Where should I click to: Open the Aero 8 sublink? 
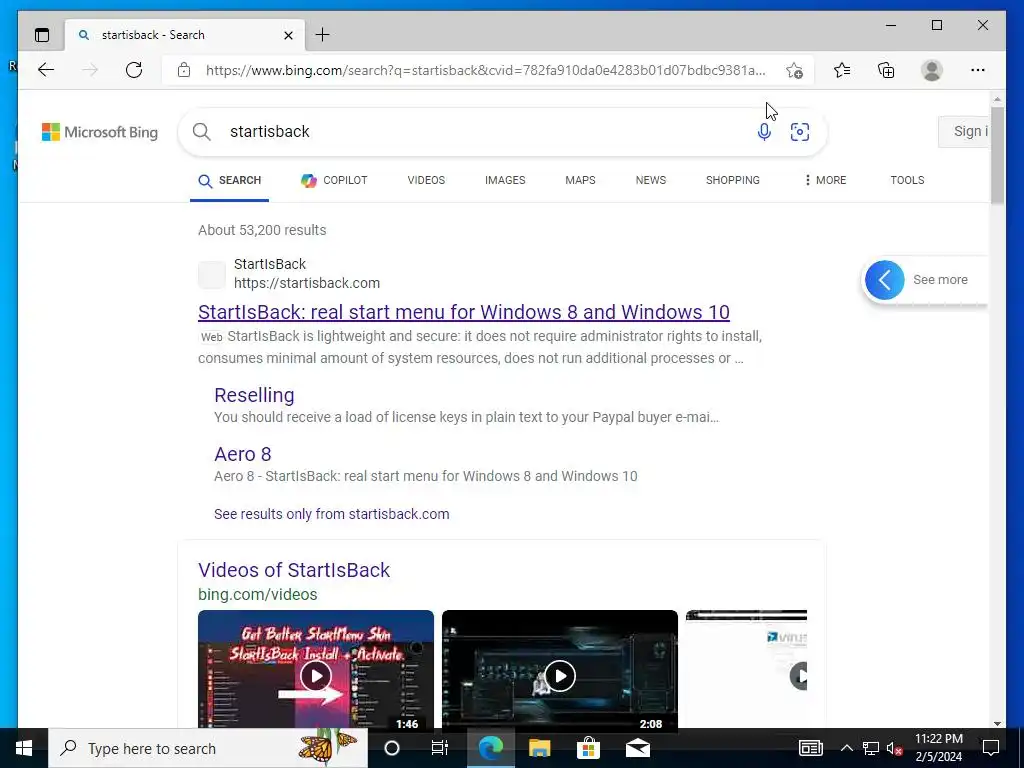242,454
